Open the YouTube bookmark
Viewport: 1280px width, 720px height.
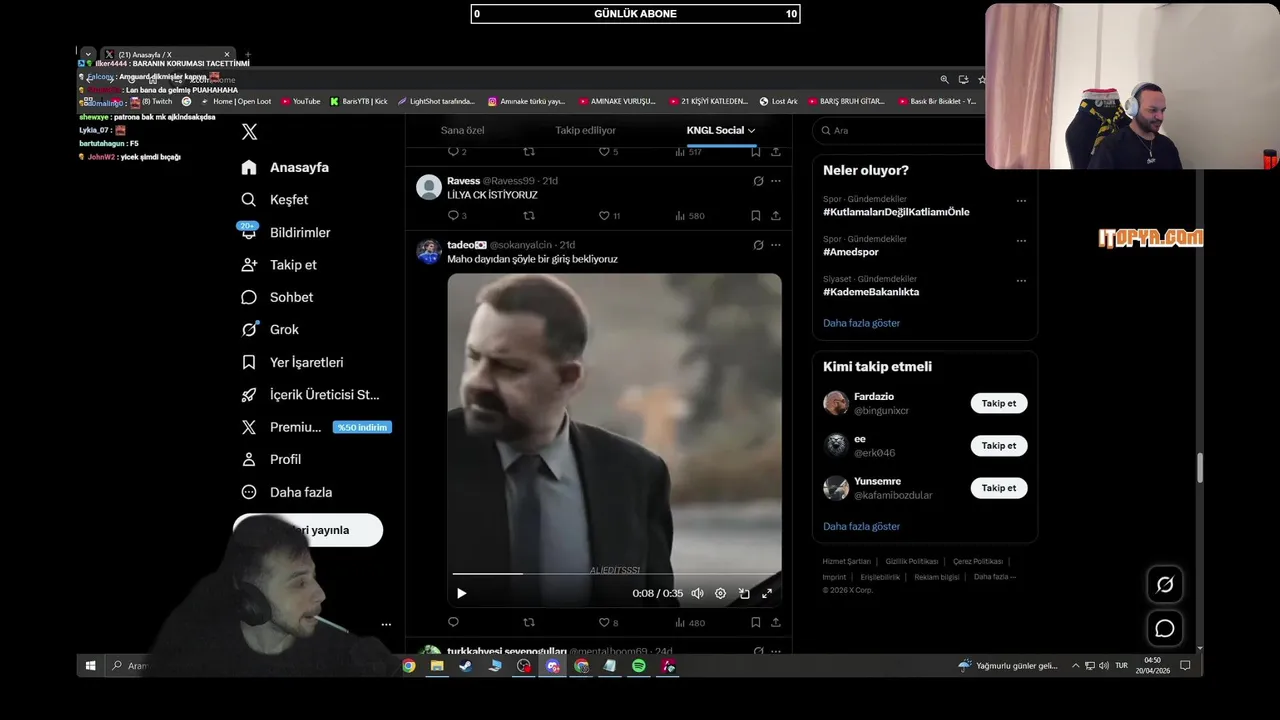tap(301, 101)
